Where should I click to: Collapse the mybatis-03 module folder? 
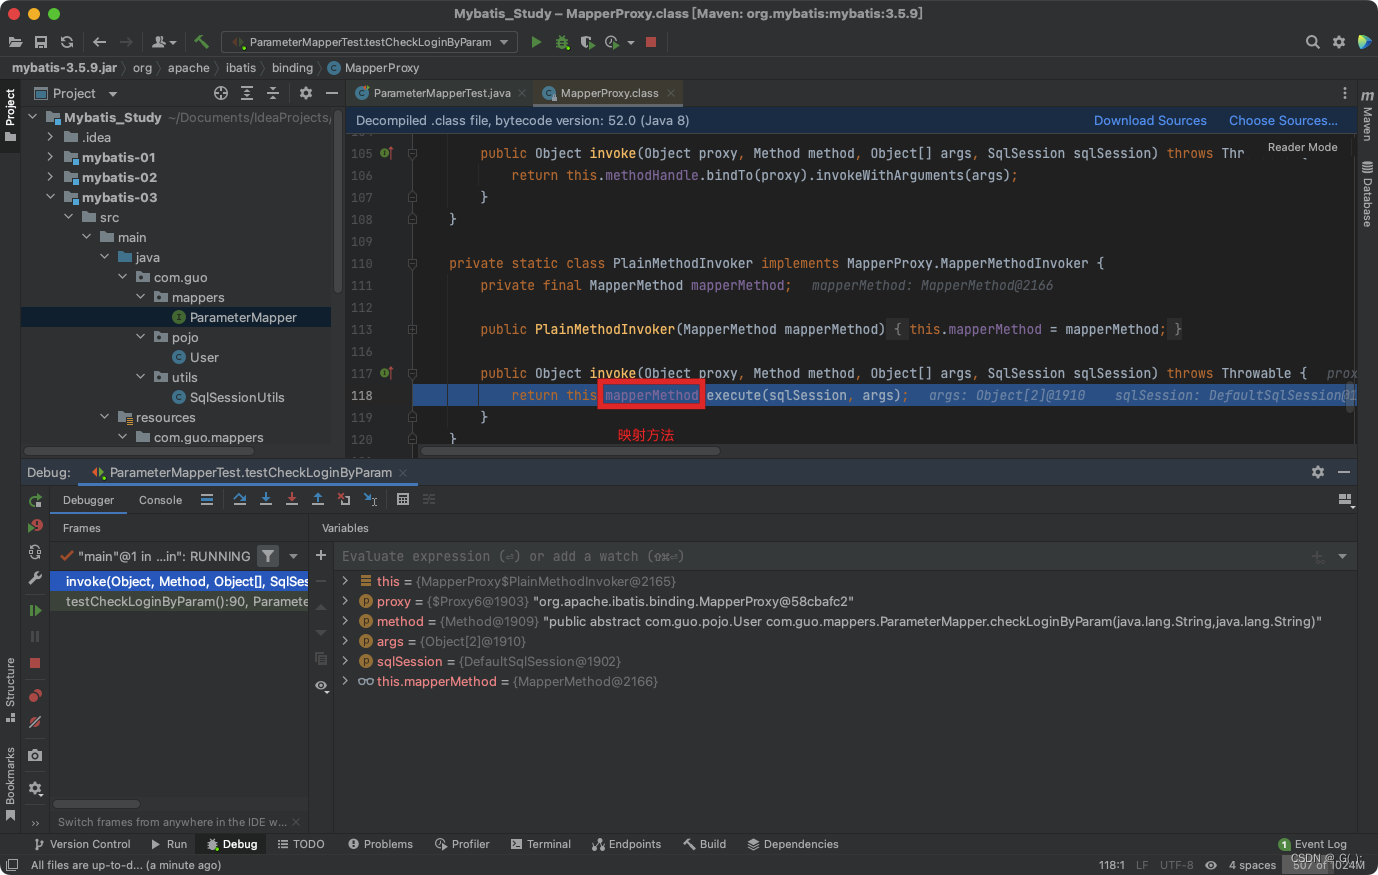(50, 197)
